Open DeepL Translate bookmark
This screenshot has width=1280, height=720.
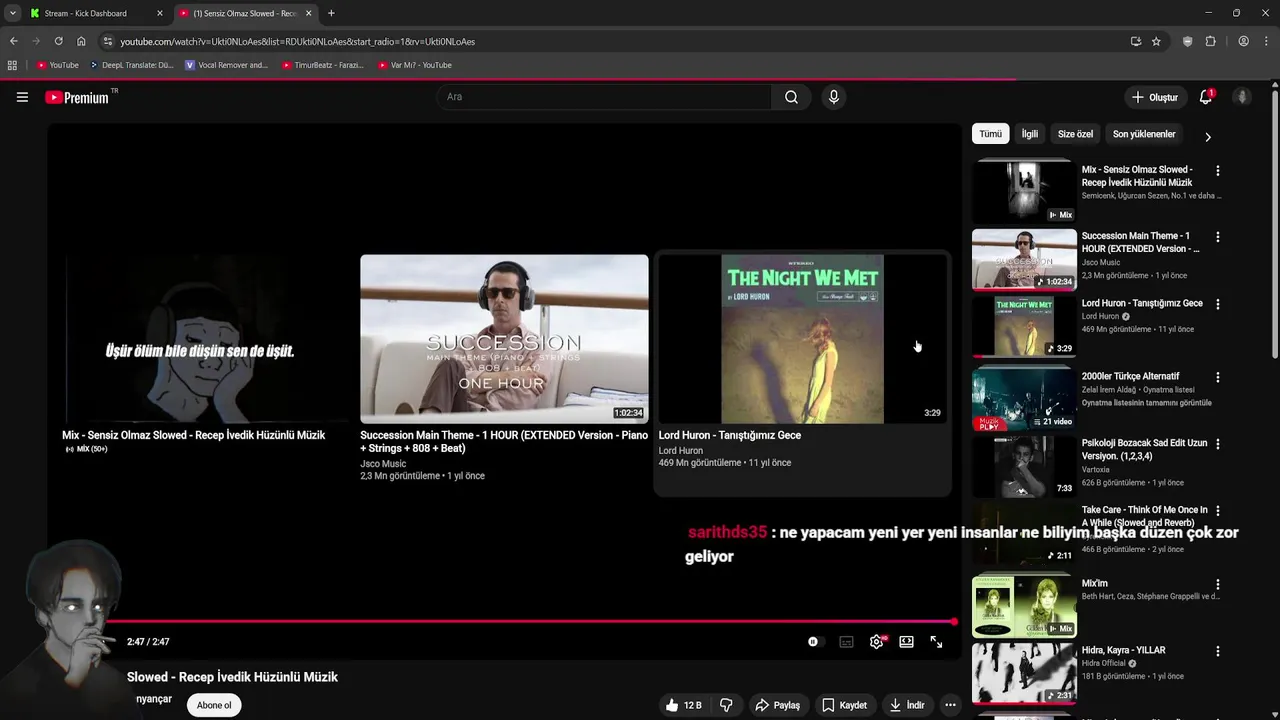(x=132, y=65)
